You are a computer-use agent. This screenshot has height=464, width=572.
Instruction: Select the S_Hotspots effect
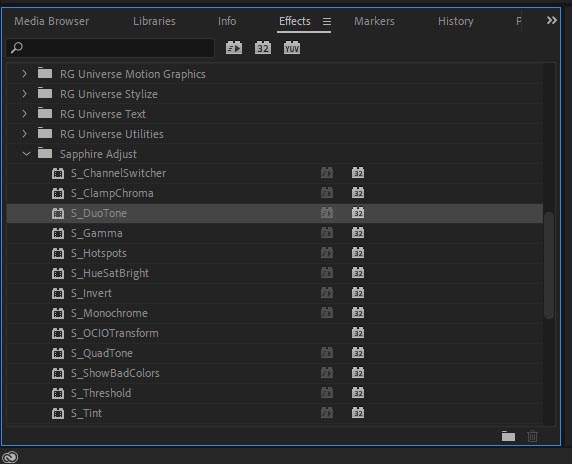click(x=99, y=254)
